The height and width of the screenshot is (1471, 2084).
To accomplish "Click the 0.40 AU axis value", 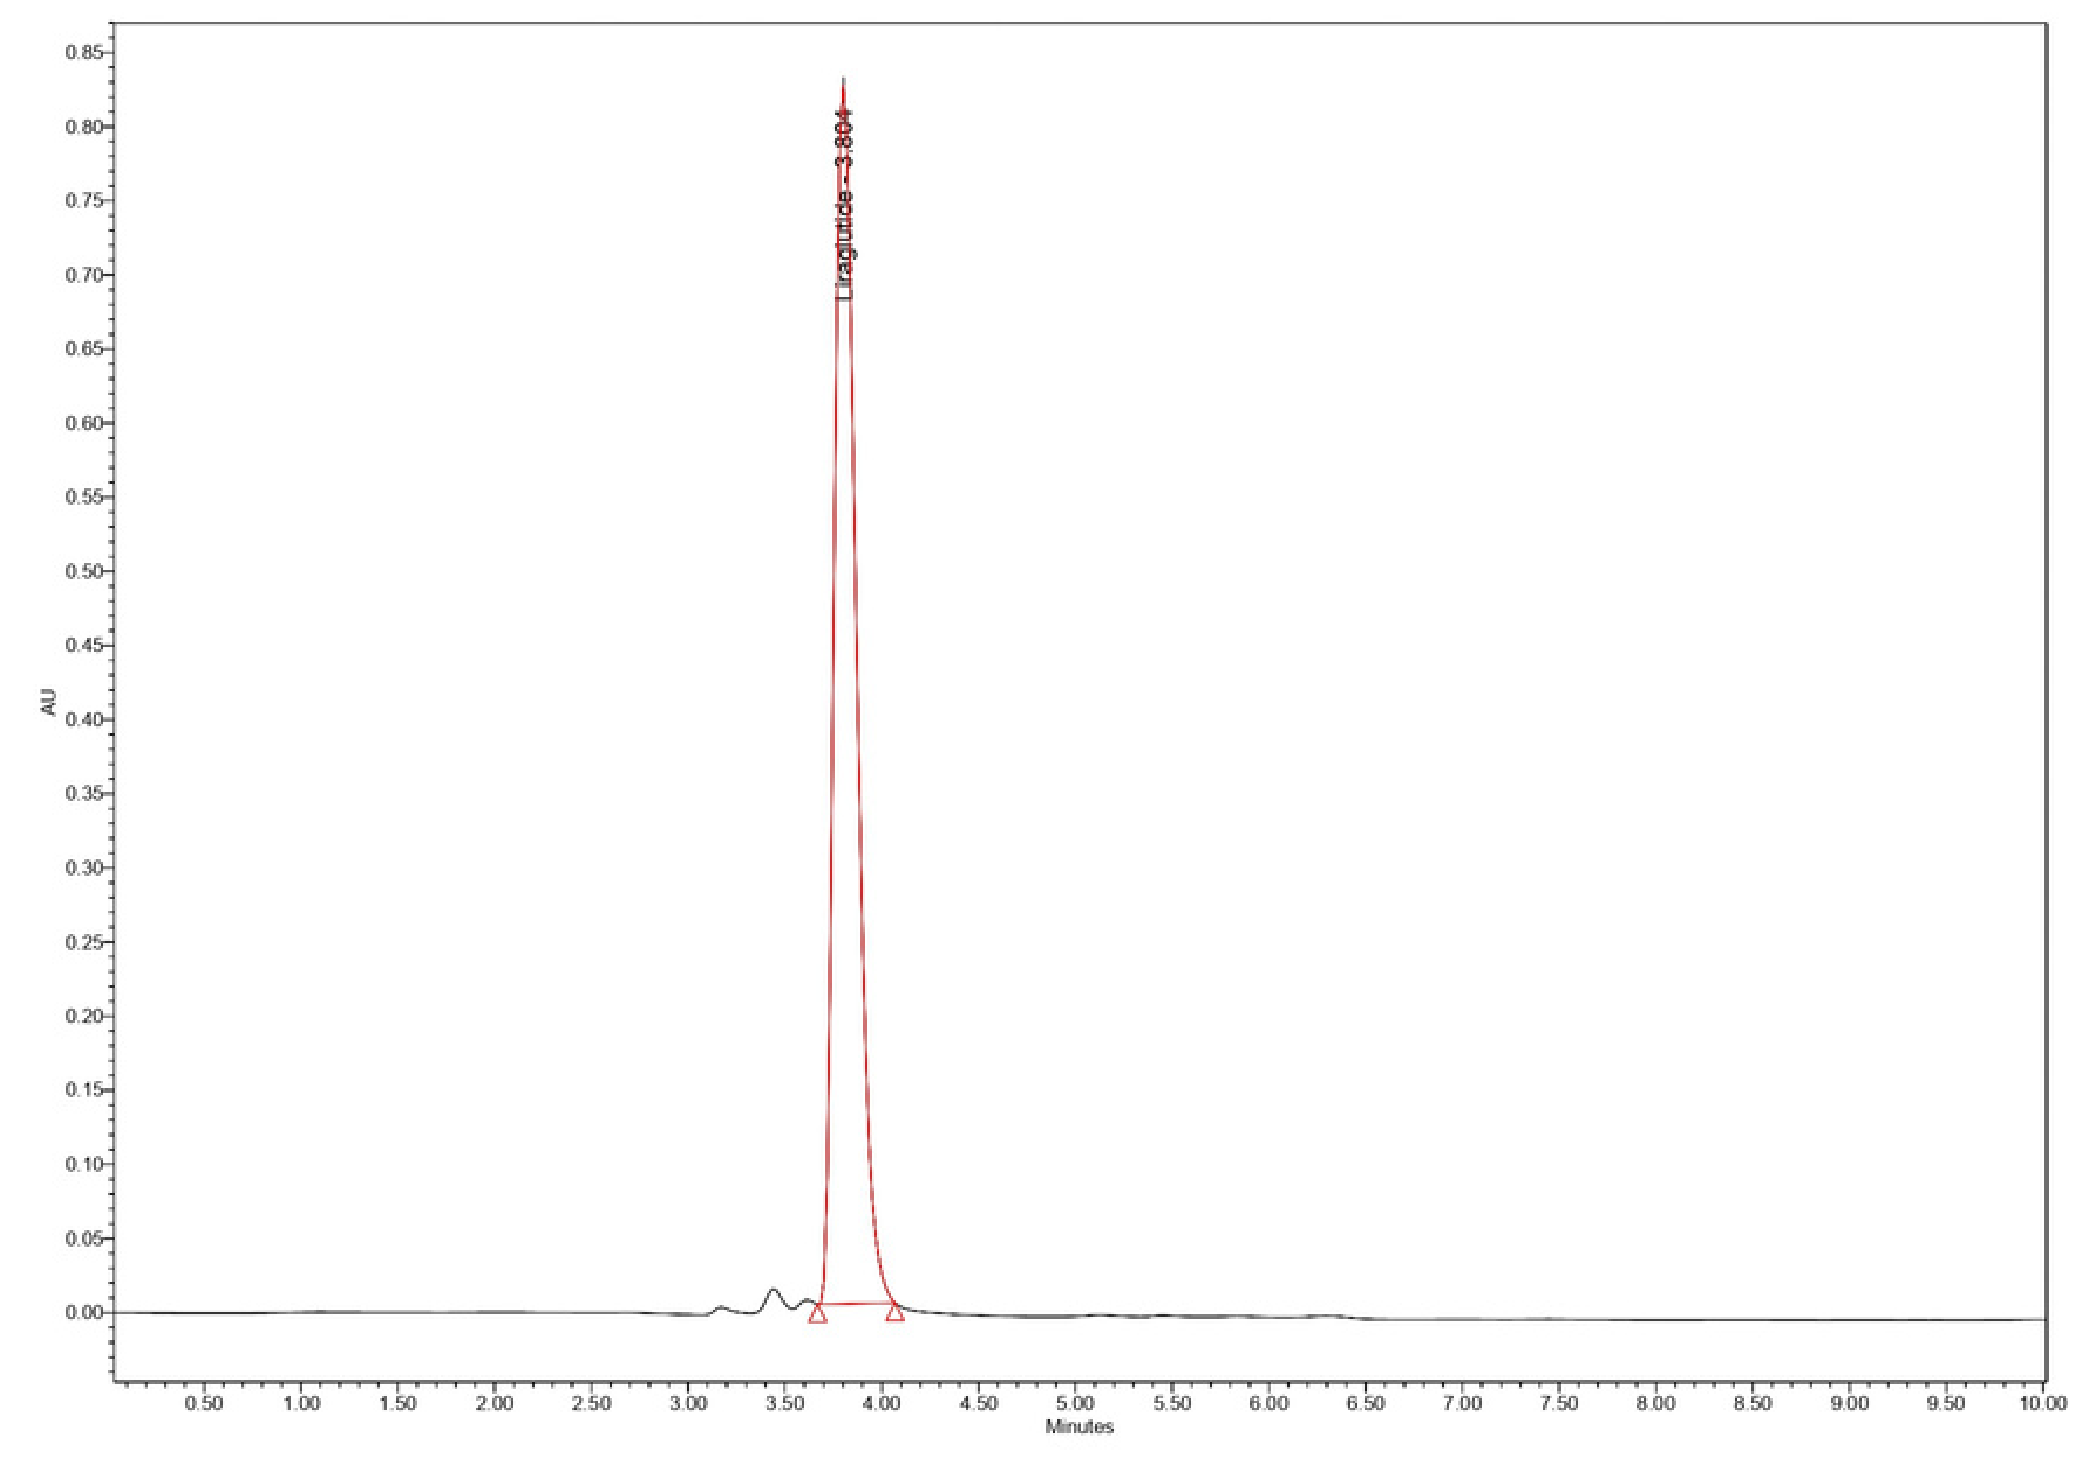I will (84, 719).
